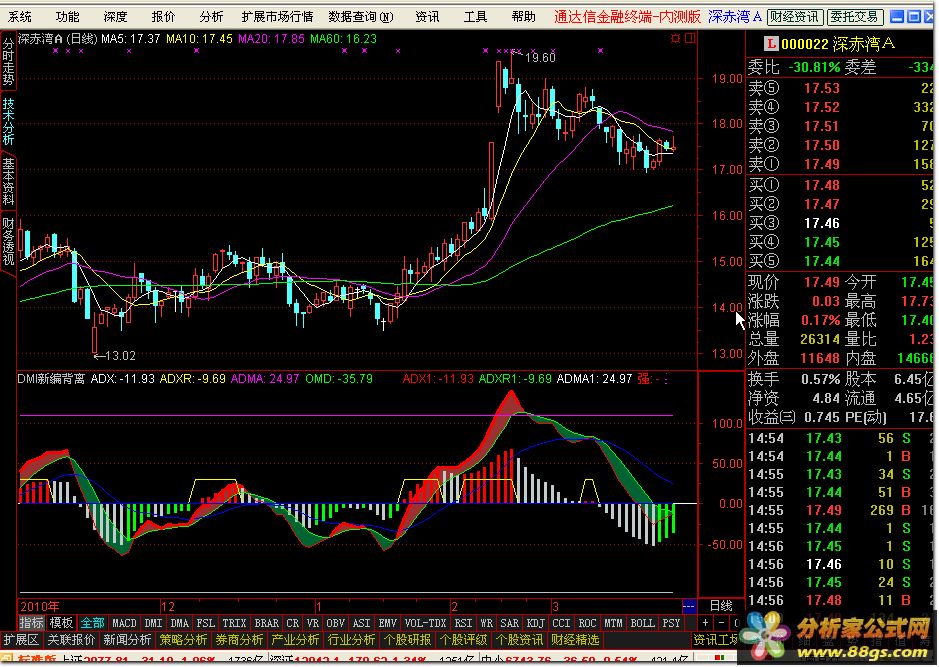Viewport: 939px width, 667px height.
Task: Click the minus button beside the PSY tab
Action: point(722,623)
